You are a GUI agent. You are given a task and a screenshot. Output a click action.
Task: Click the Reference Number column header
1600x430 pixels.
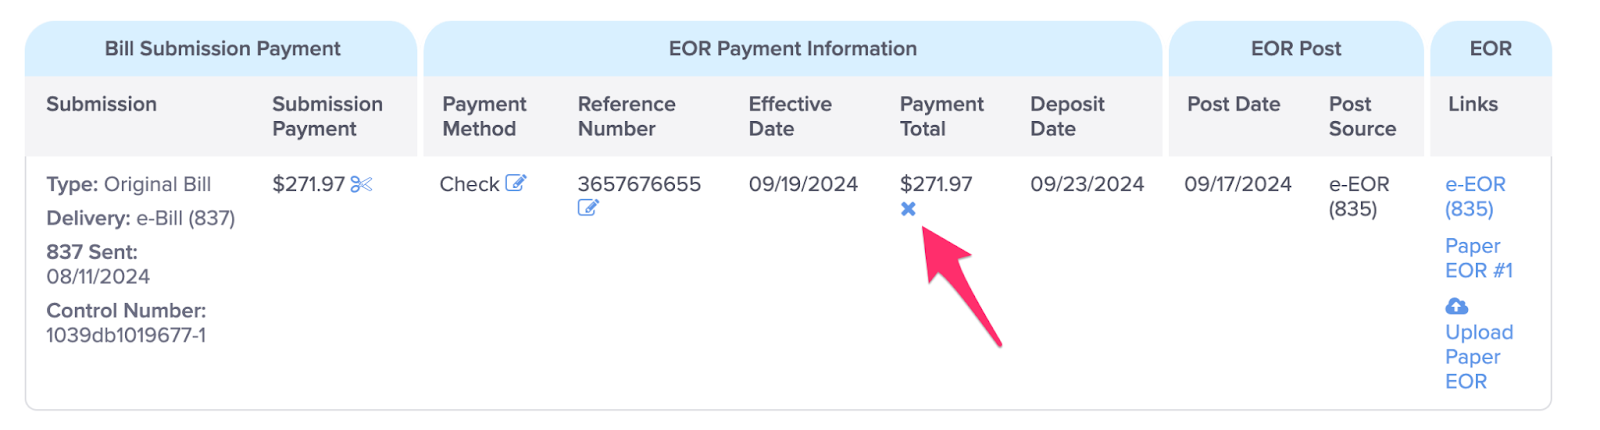(627, 116)
